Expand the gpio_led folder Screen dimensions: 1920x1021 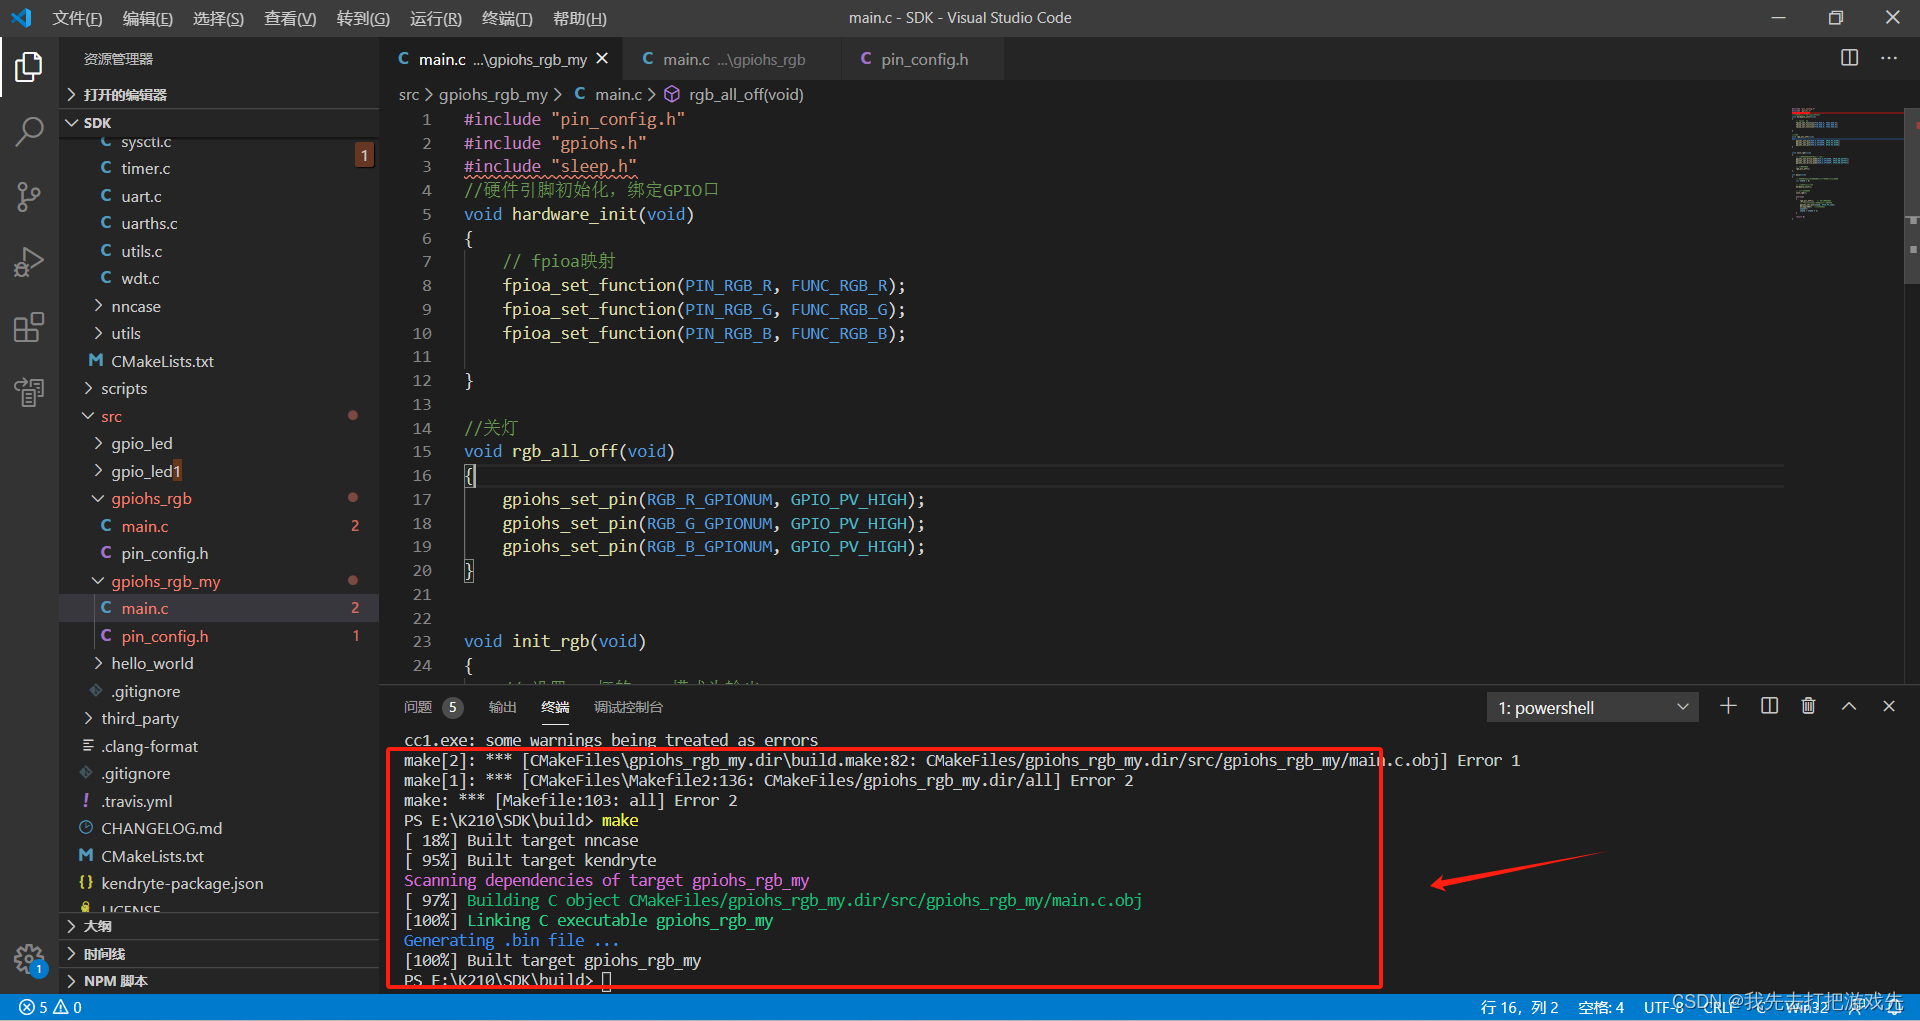click(219, 443)
